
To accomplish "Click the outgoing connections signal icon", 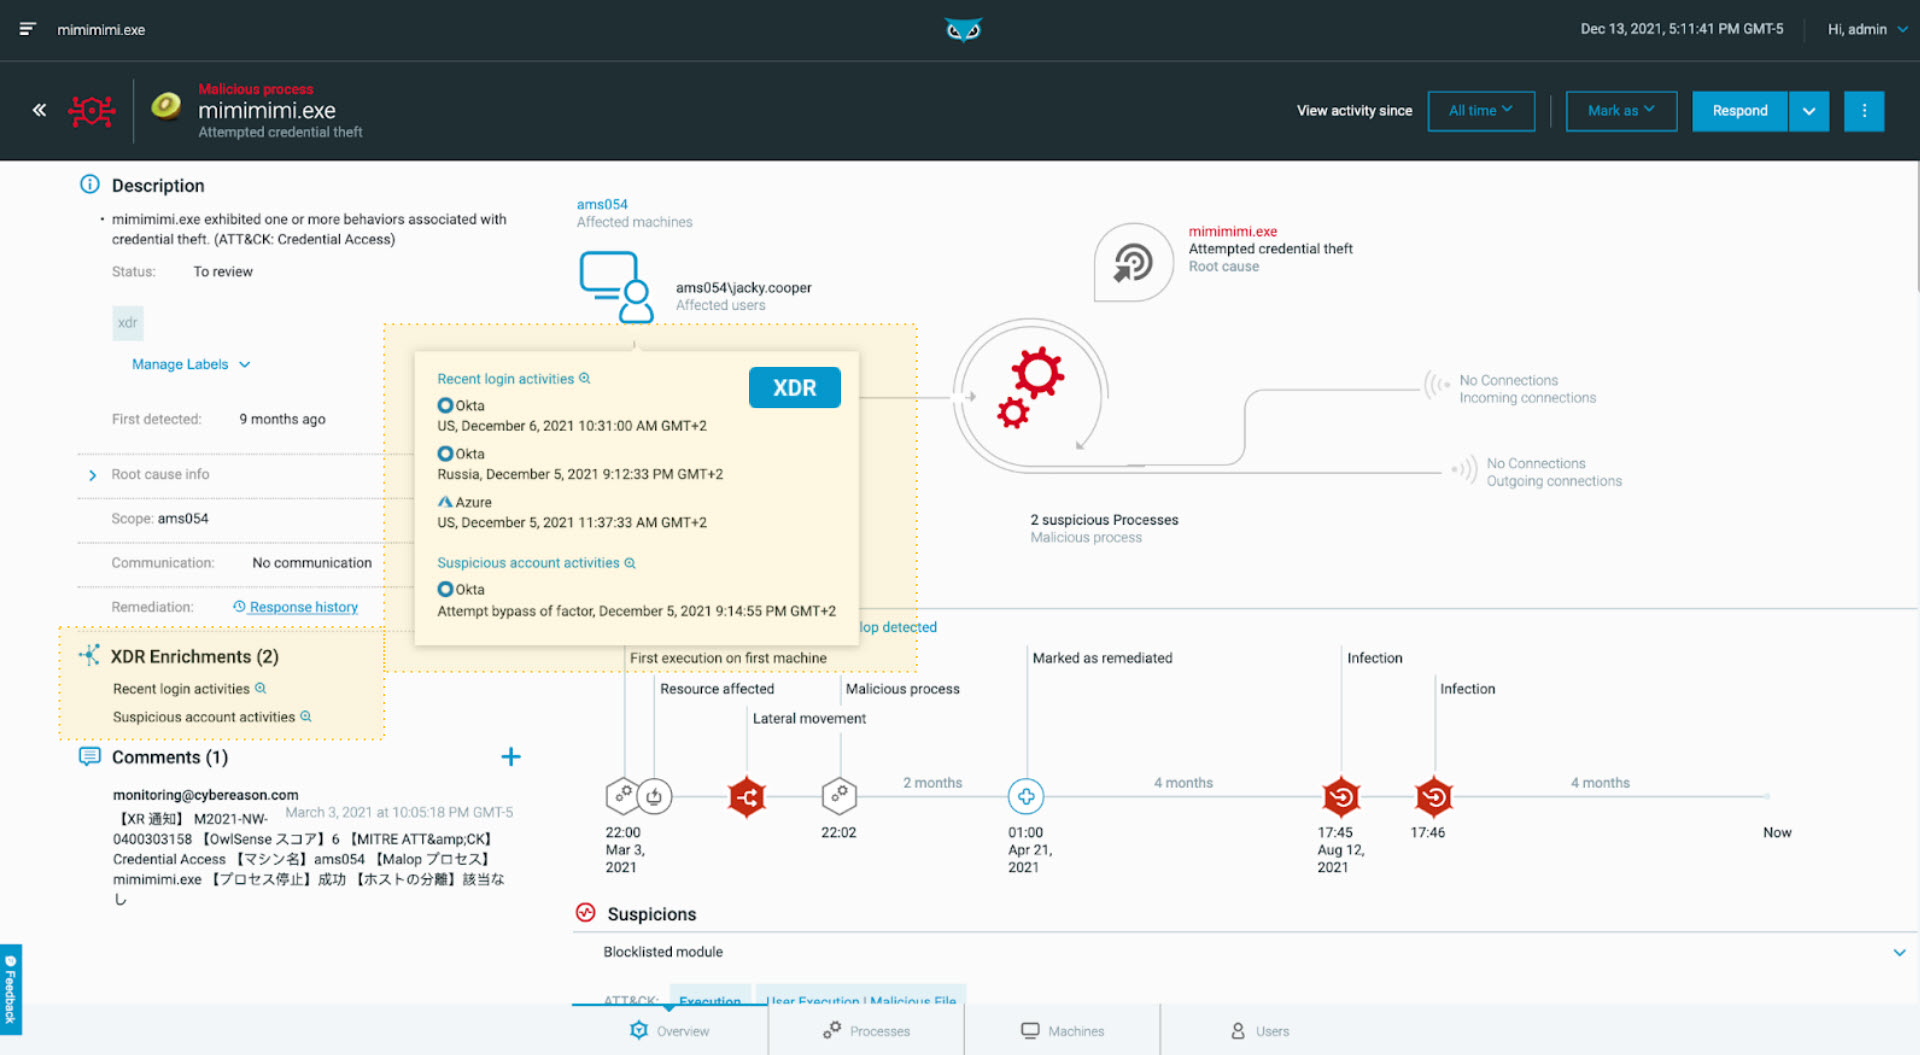I will tap(1465, 469).
